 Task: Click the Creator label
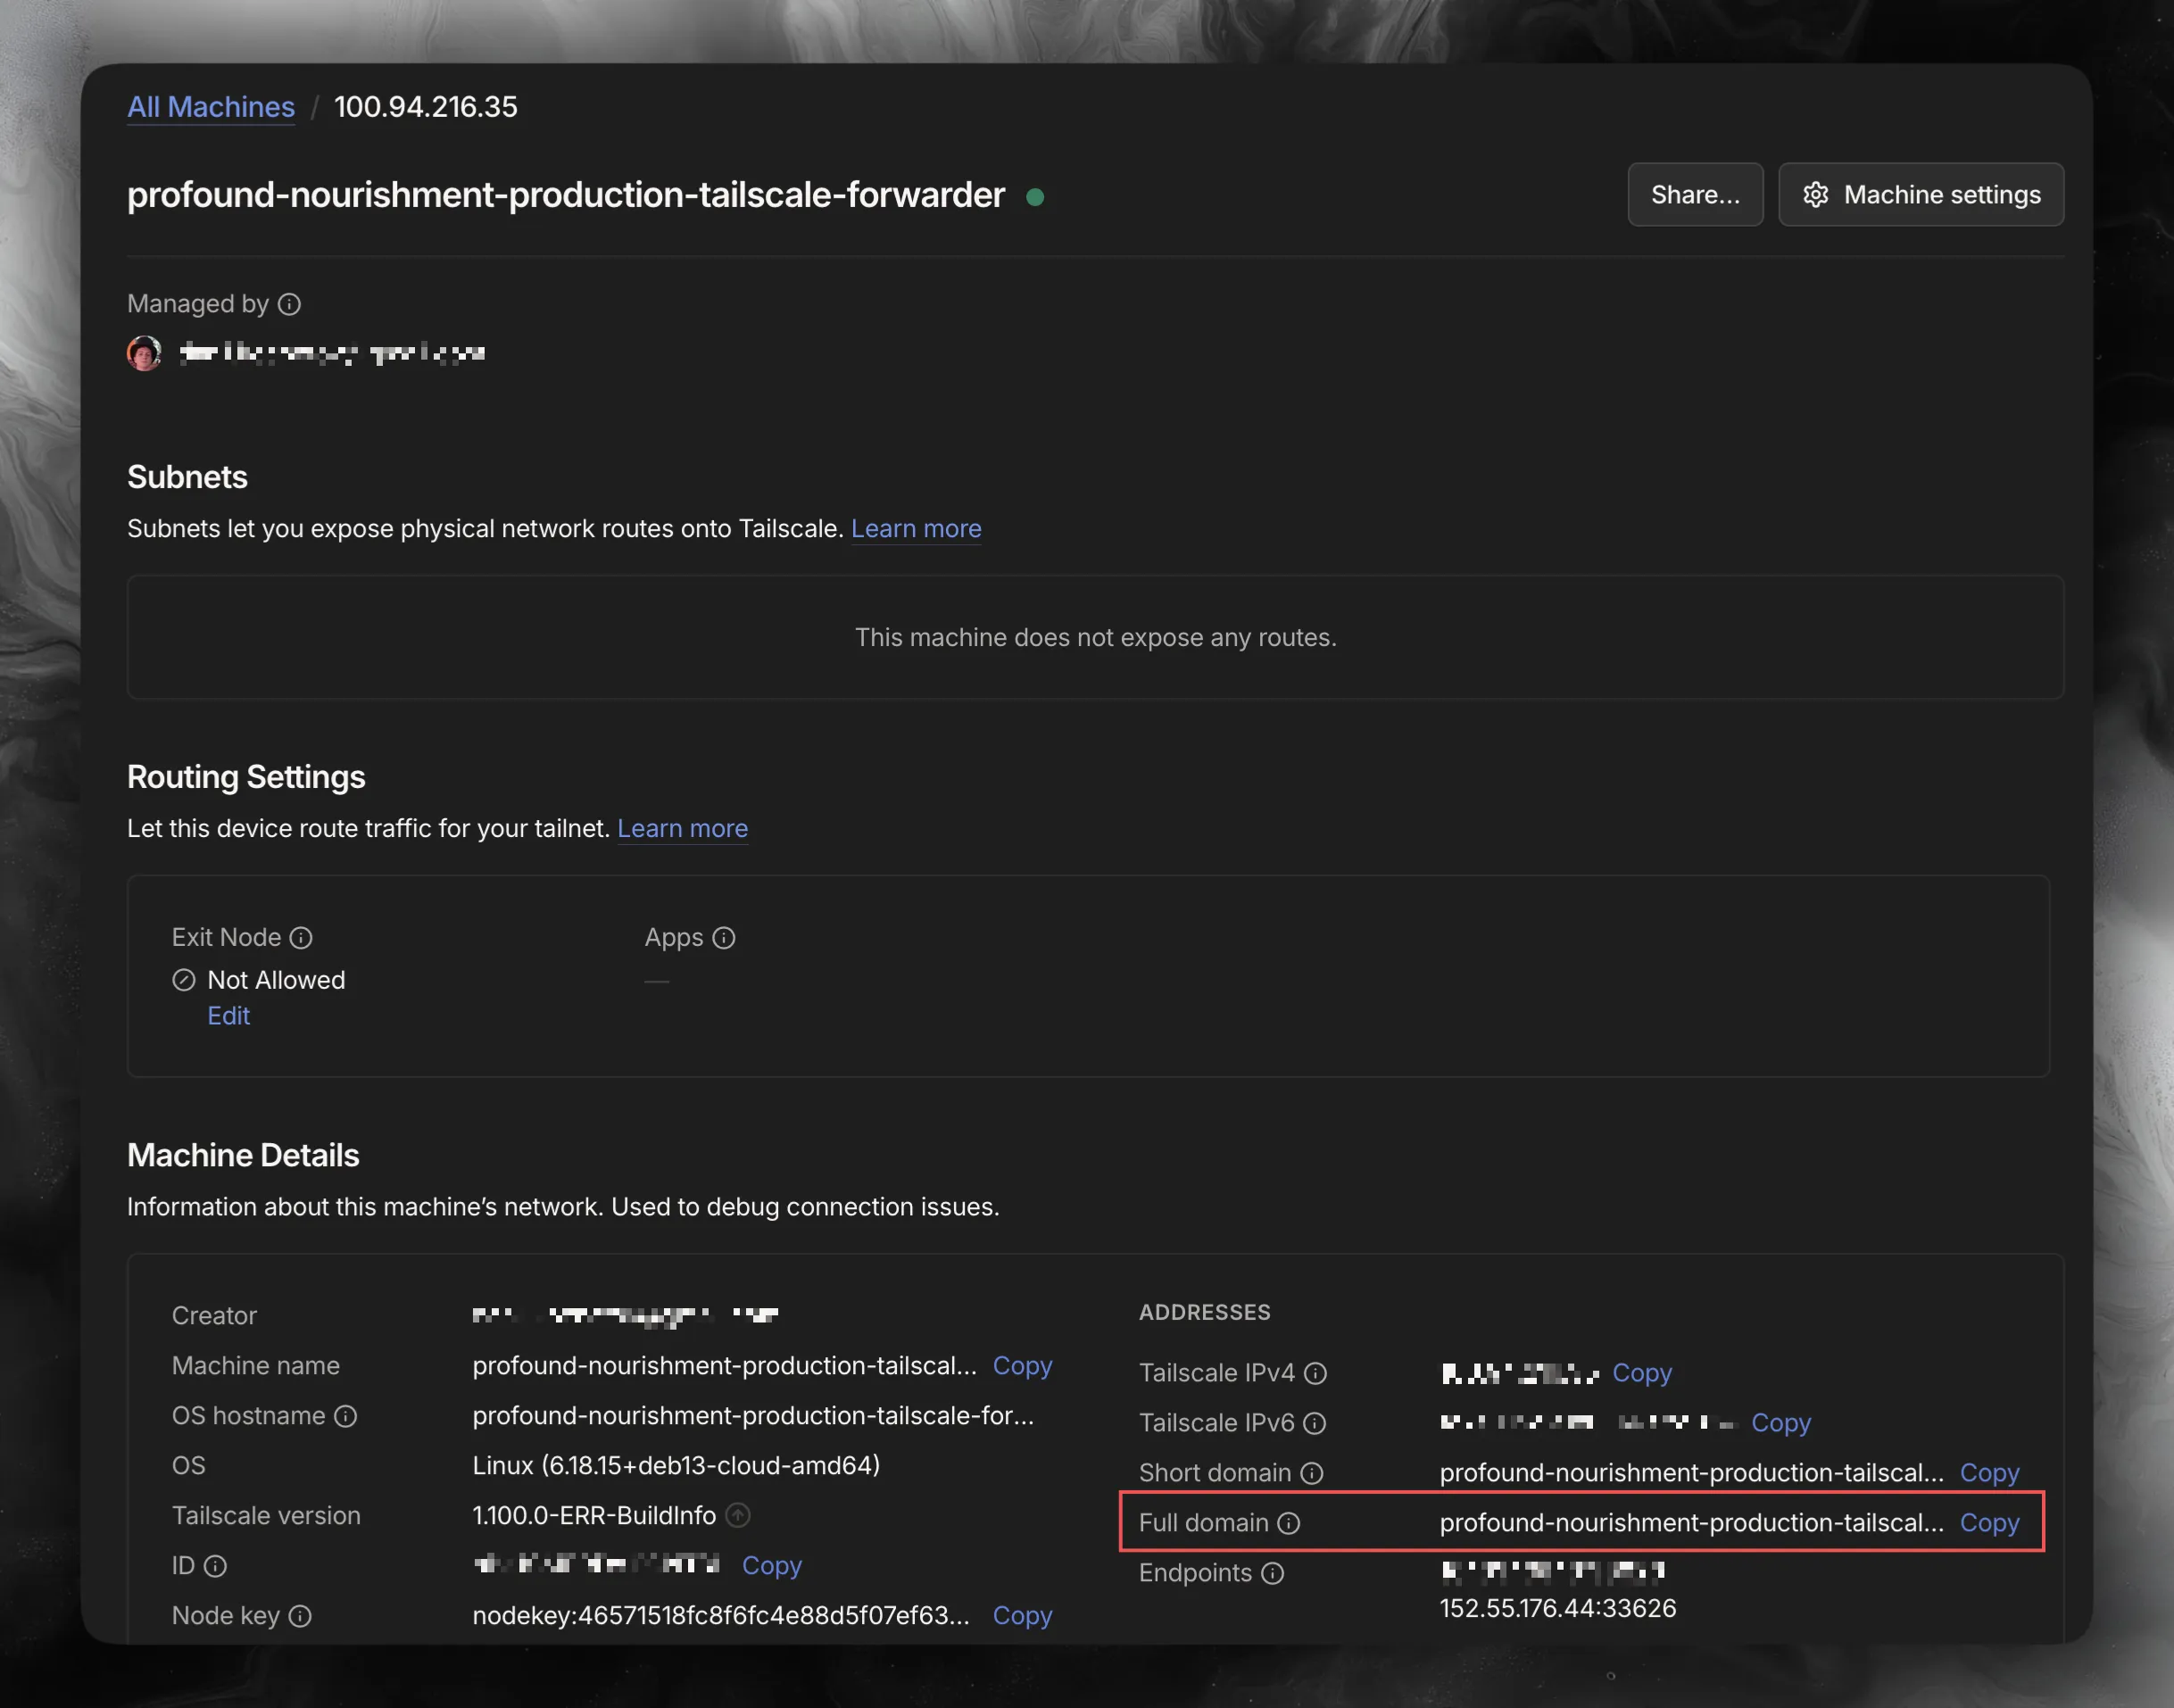[214, 1315]
